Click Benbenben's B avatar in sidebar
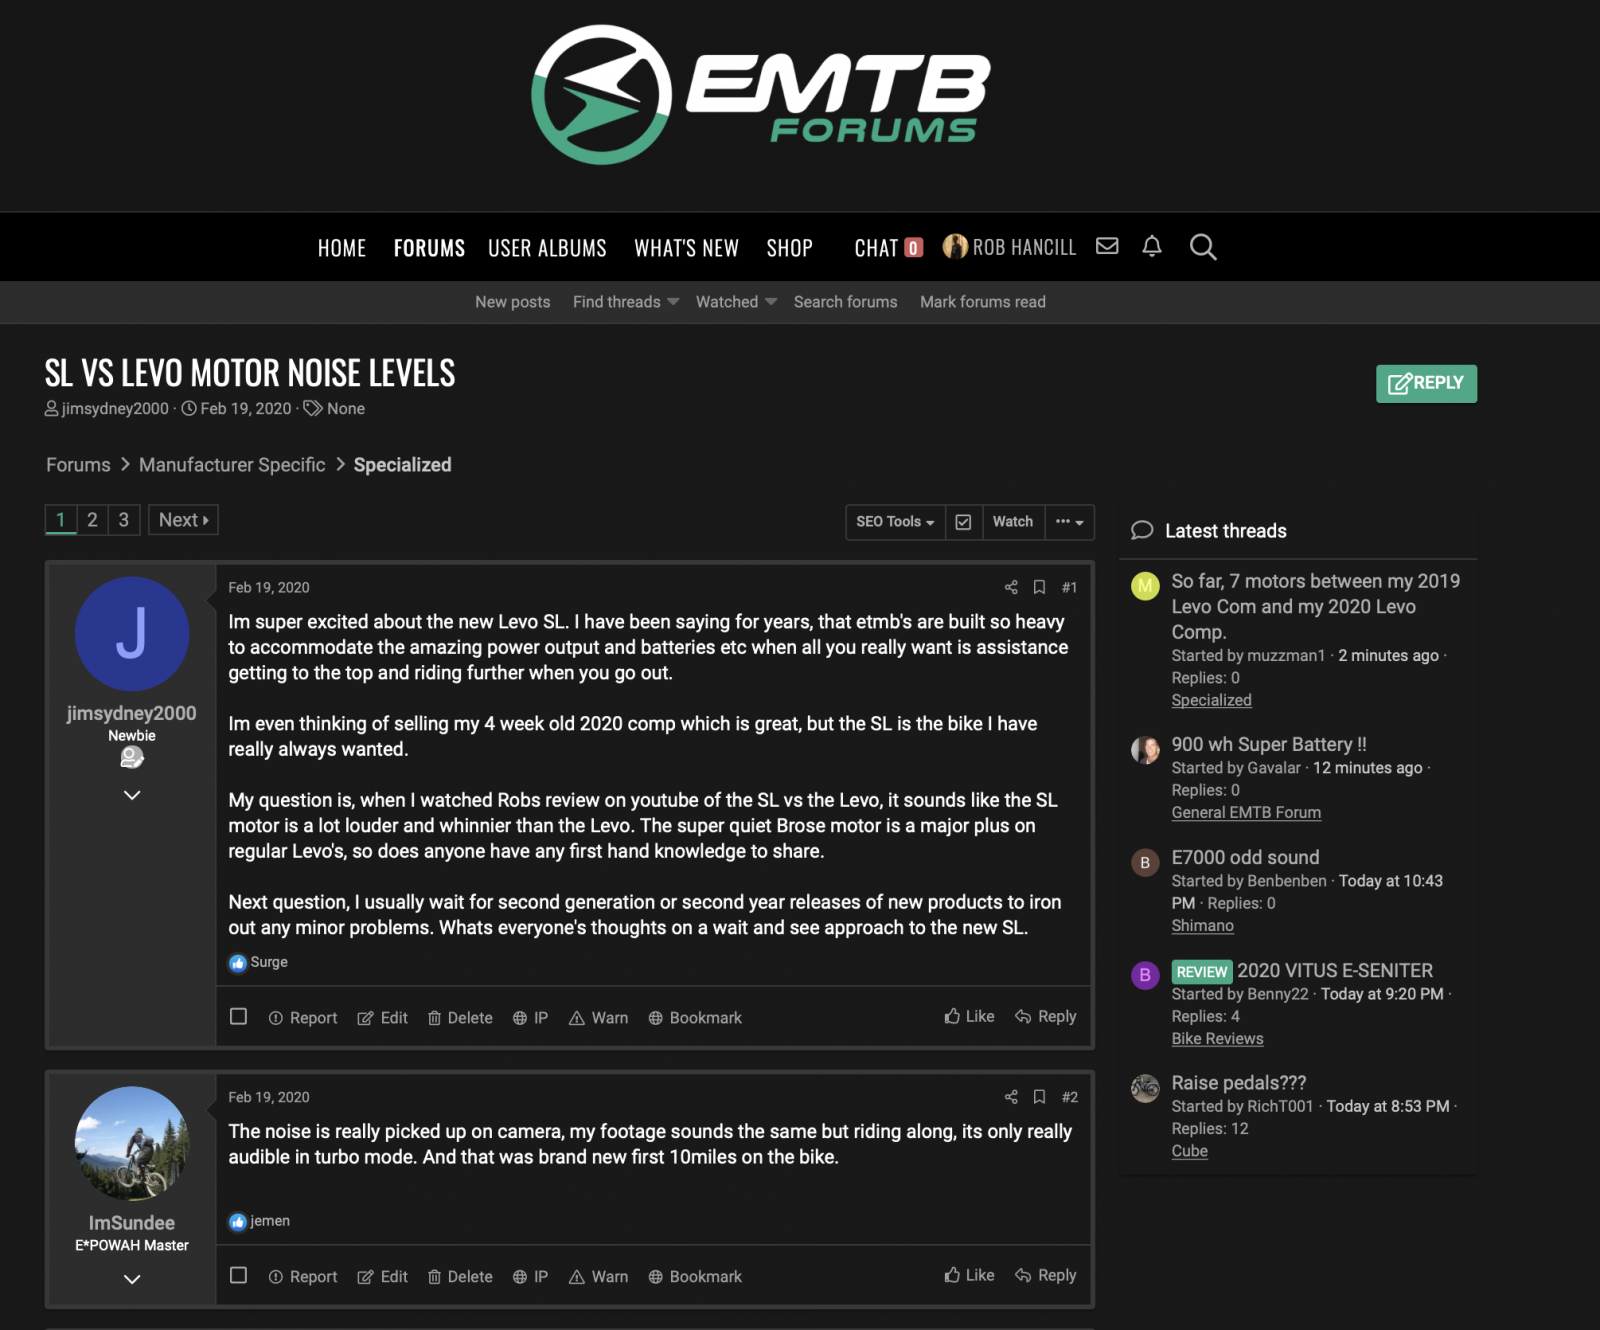Viewport: 1600px width, 1330px height. [1145, 862]
